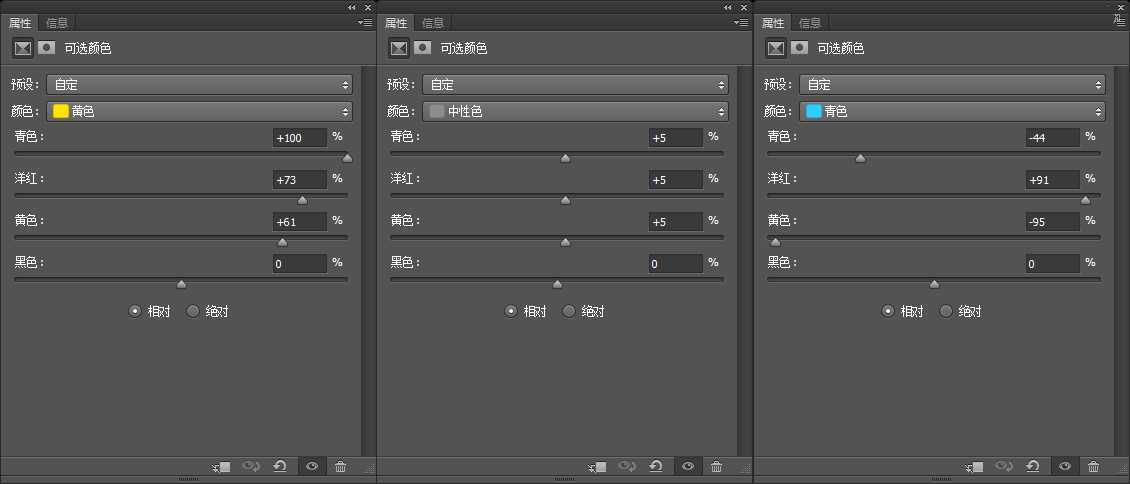Click the trash icon in the Yellows (黄色) panel
Screen dimensions: 1130x484
pos(341,466)
